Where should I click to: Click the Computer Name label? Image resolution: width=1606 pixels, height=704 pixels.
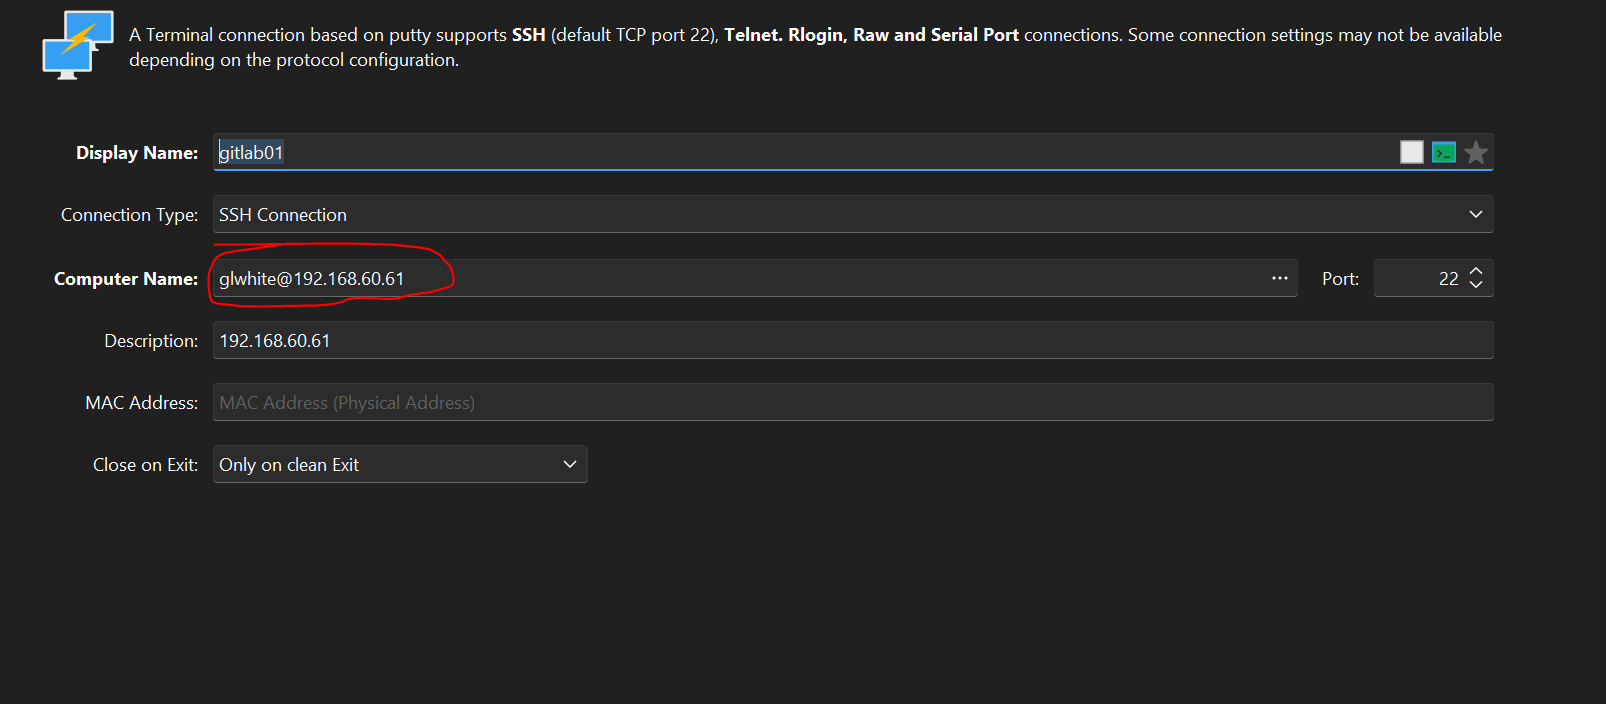126,279
